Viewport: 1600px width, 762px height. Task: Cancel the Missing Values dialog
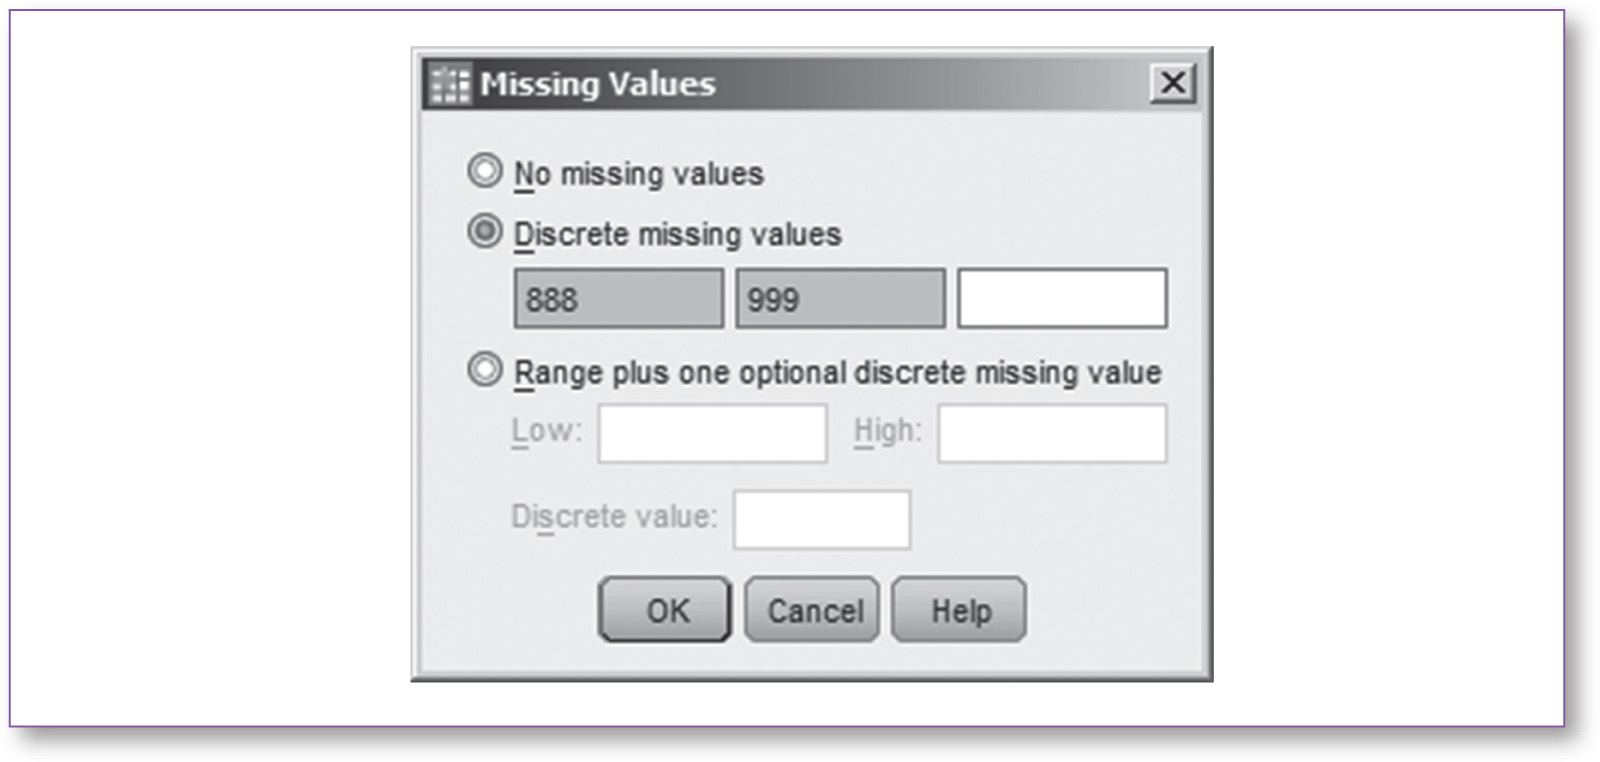coord(812,610)
